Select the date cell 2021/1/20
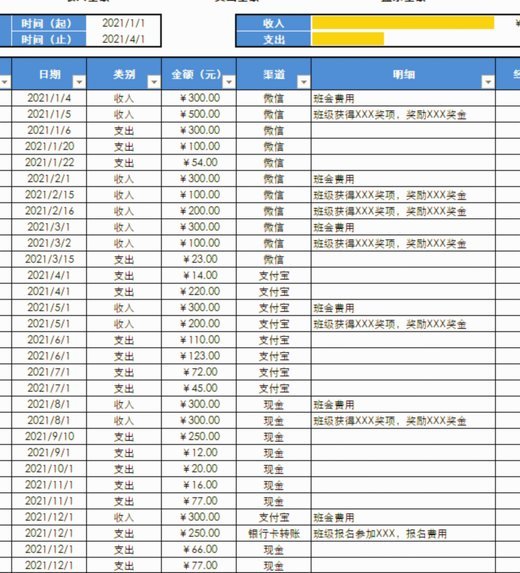The image size is (520, 573). point(49,146)
